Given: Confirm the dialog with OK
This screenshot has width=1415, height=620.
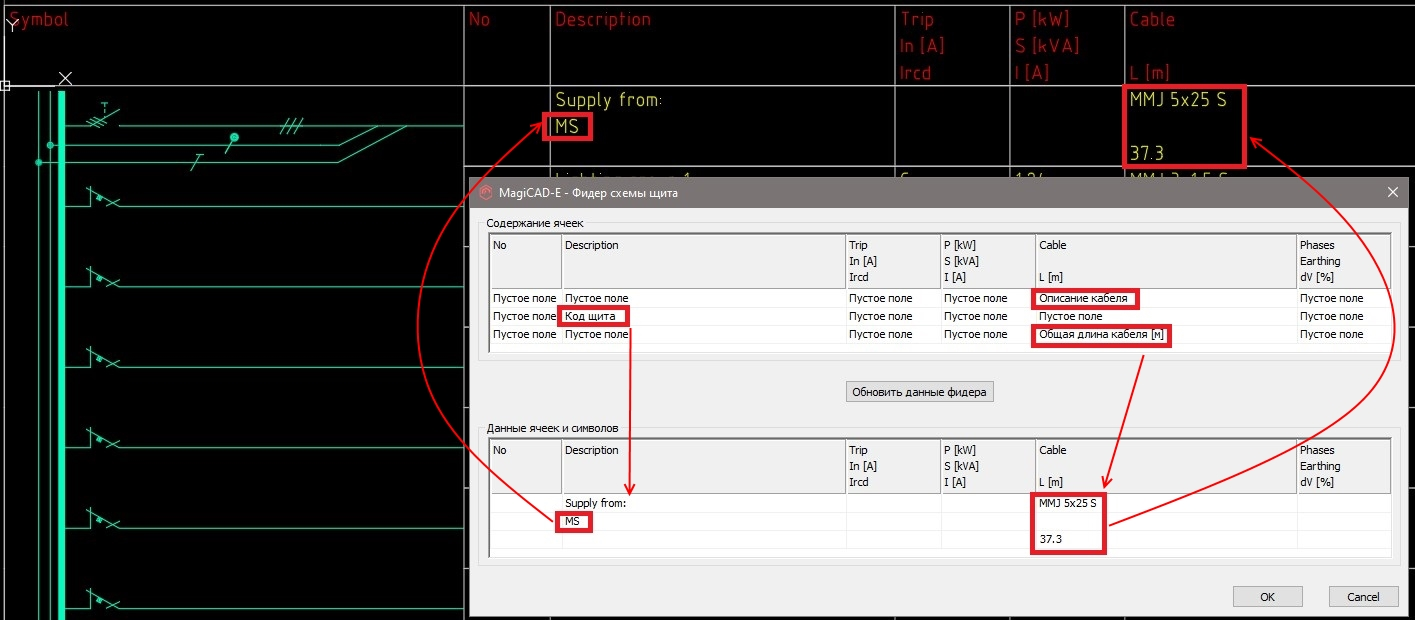Looking at the screenshot, I should click(1267, 597).
